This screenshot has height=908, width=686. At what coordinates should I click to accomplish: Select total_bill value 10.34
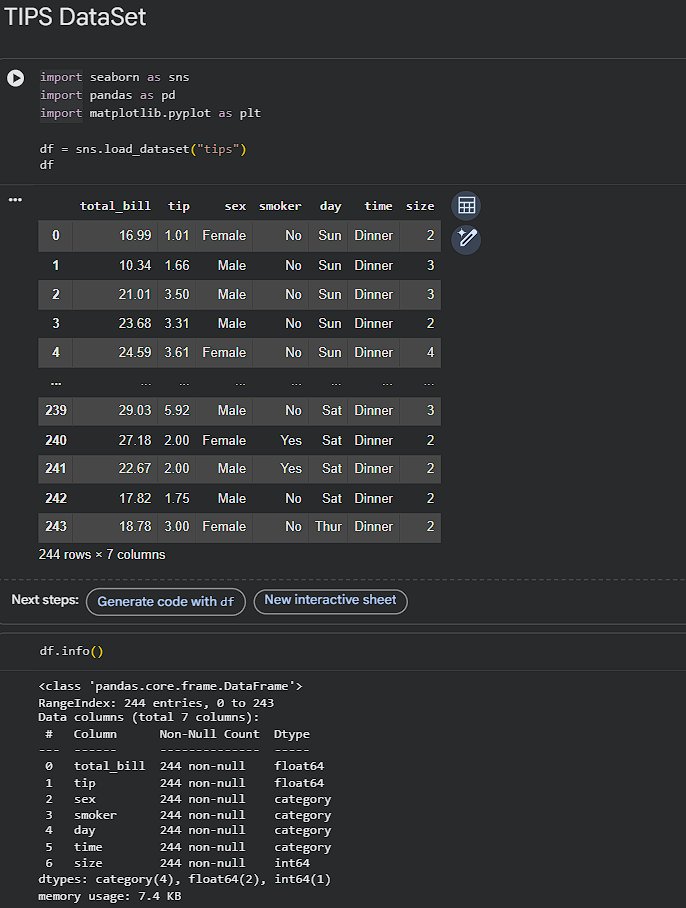135,266
